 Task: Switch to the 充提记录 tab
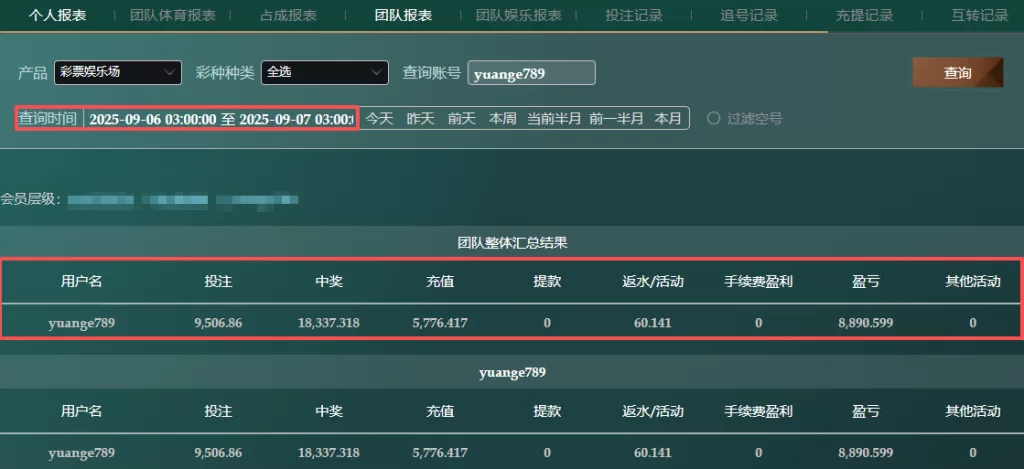(x=864, y=16)
